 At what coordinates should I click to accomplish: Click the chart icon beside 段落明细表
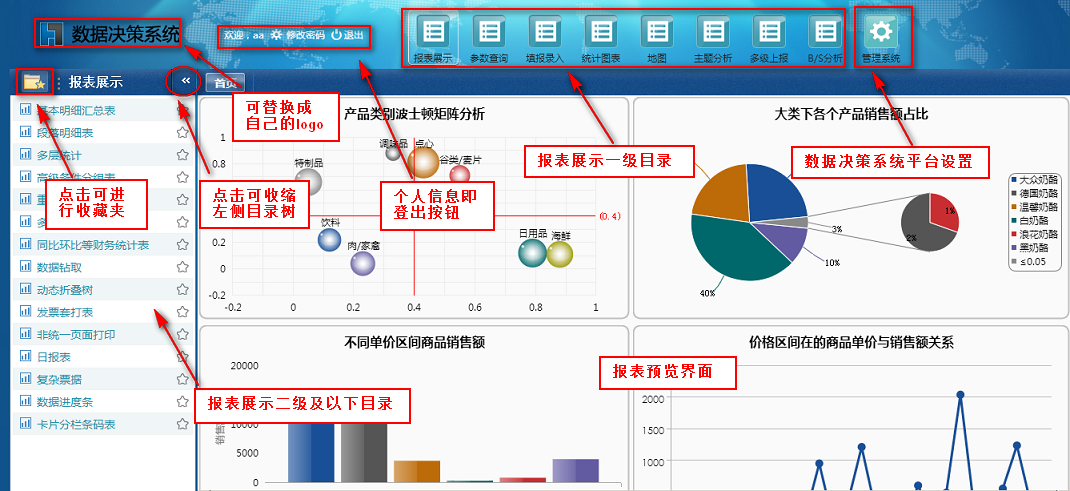pos(26,132)
